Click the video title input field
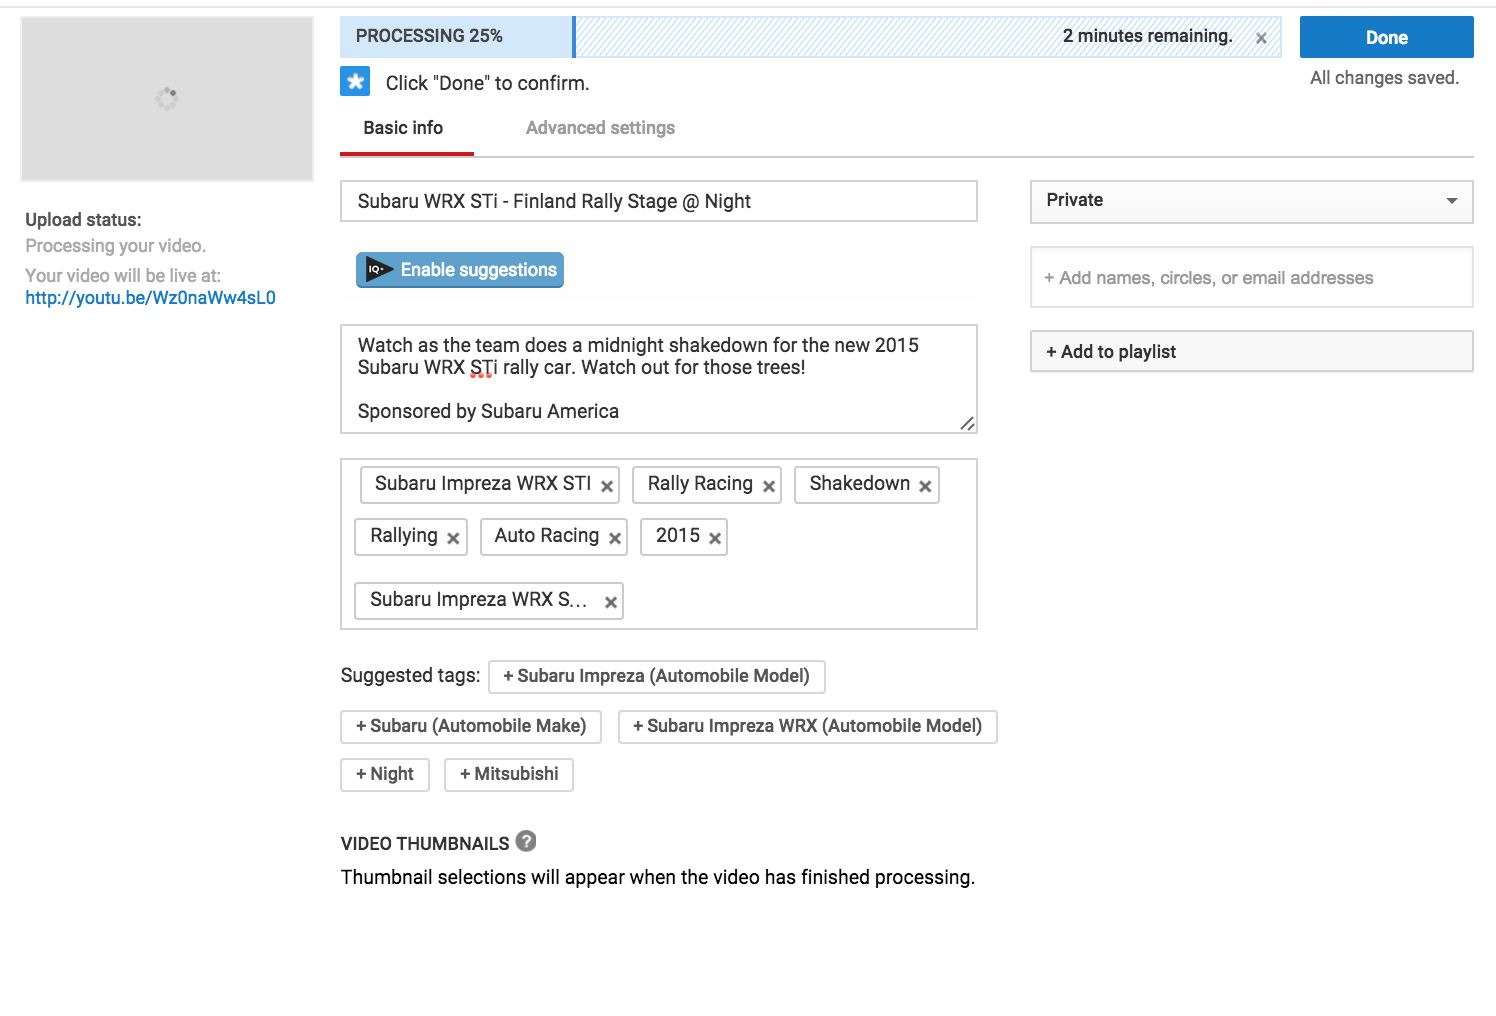The image size is (1496, 1016). coord(658,201)
